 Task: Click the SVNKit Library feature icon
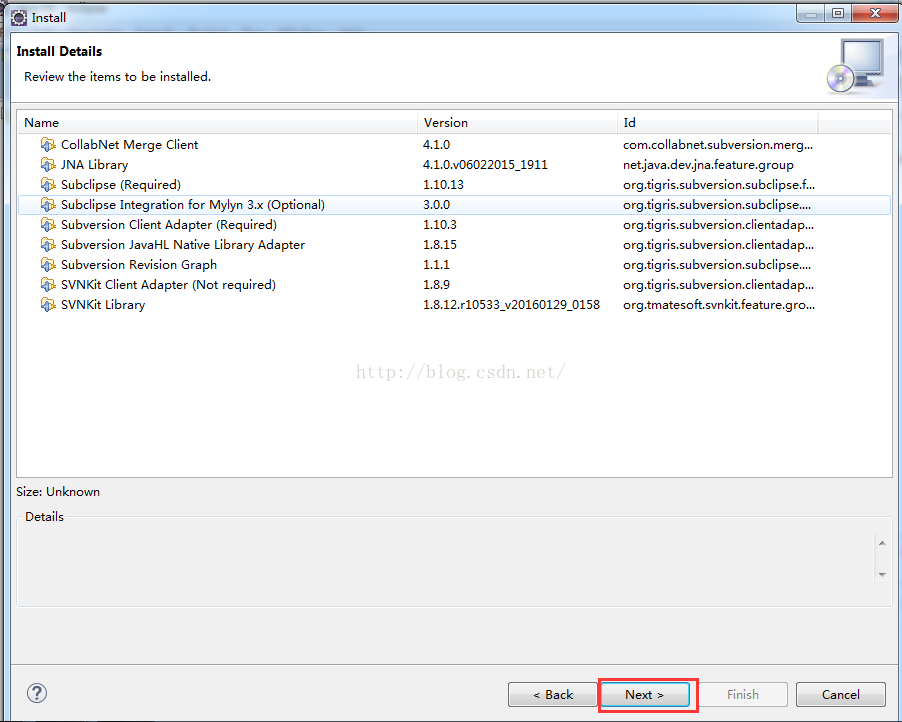(x=48, y=305)
